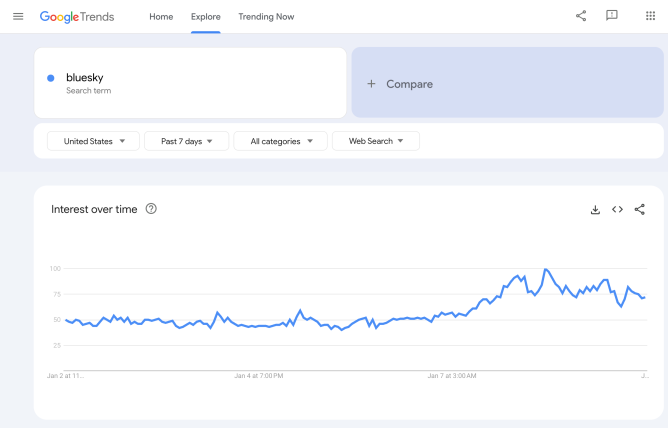Open the All categories dropdown
The image size is (668, 428).
click(281, 141)
